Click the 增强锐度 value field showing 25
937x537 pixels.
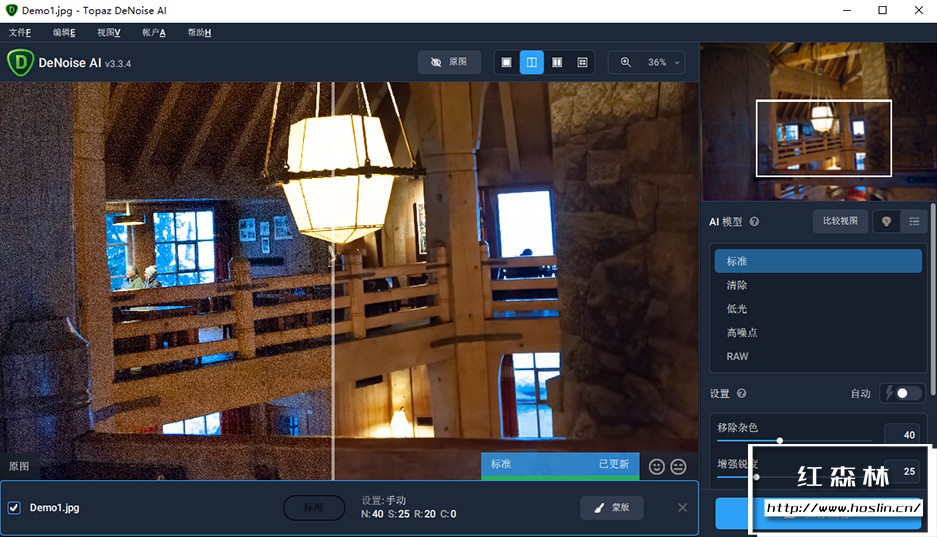[902, 471]
